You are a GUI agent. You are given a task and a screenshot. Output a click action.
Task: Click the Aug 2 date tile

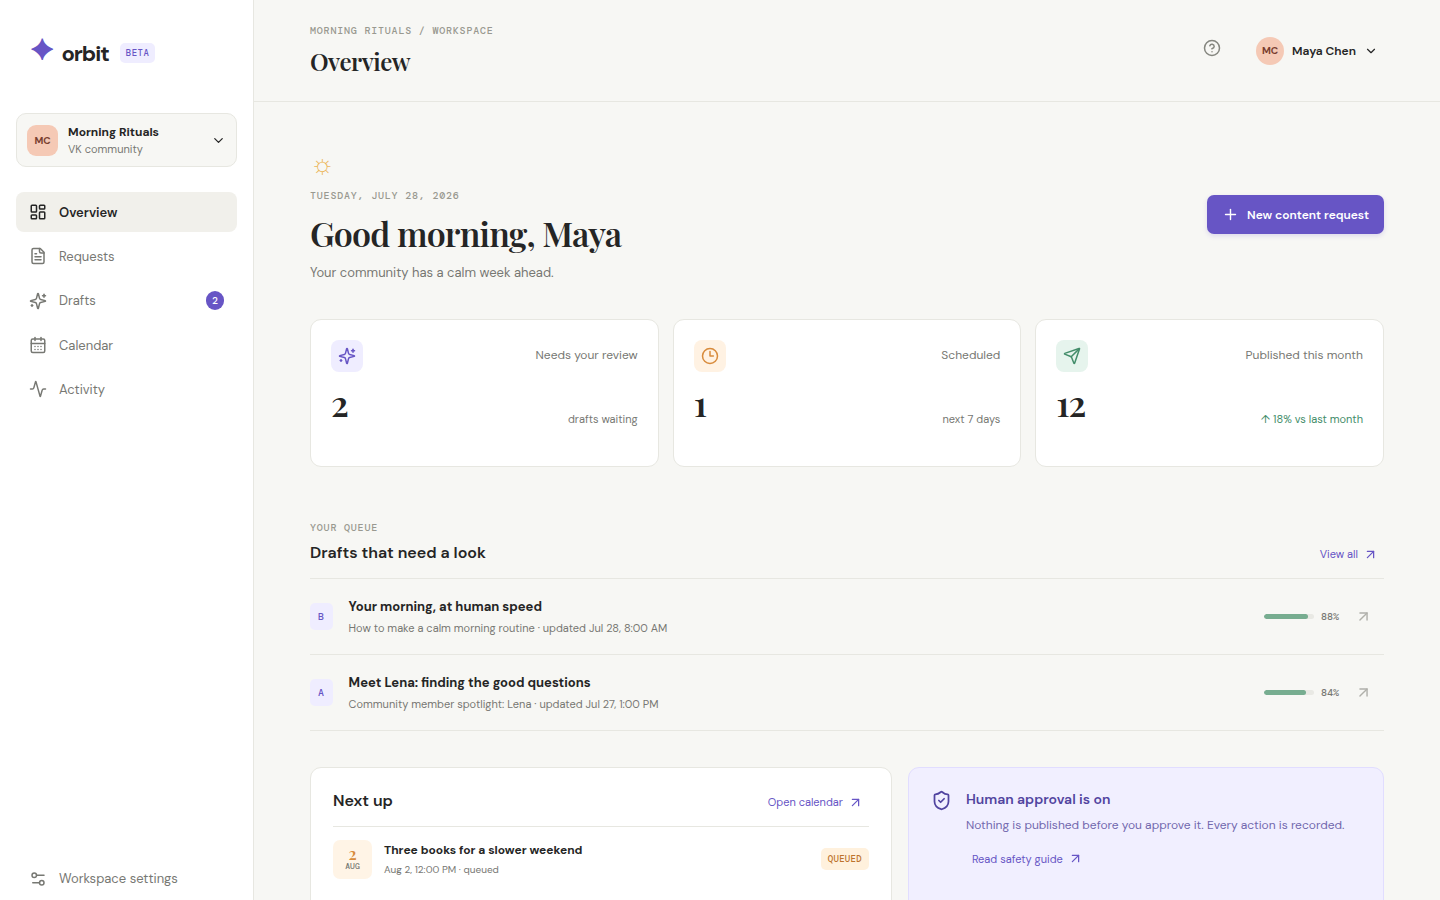pyautogui.click(x=352, y=859)
